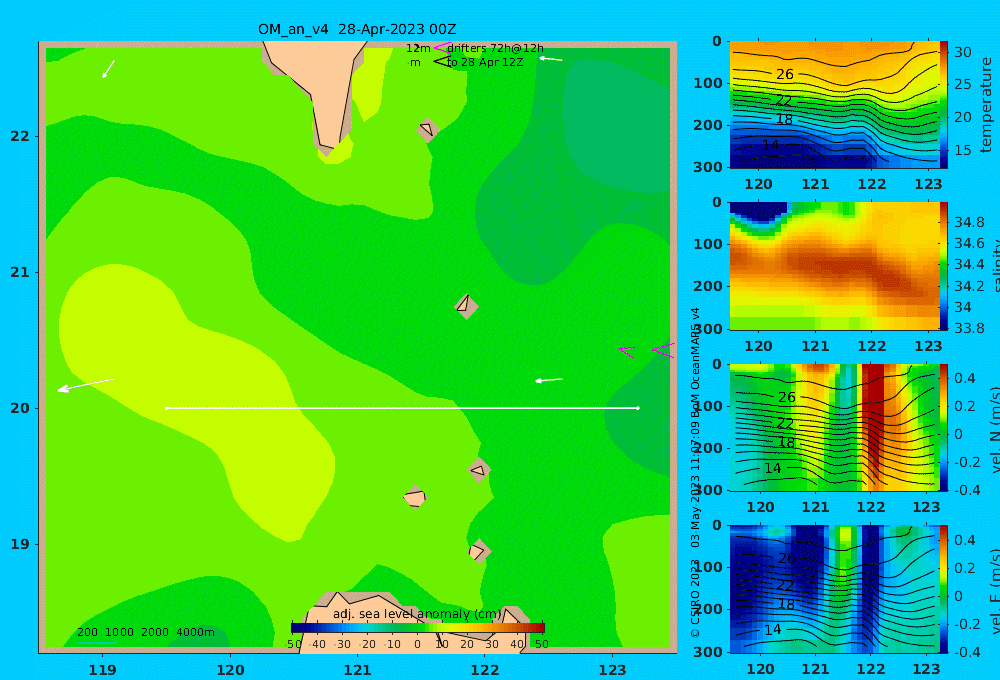
Task: Click the 'adj. sea level anomaly (cm)' label
Action: coord(417,614)
